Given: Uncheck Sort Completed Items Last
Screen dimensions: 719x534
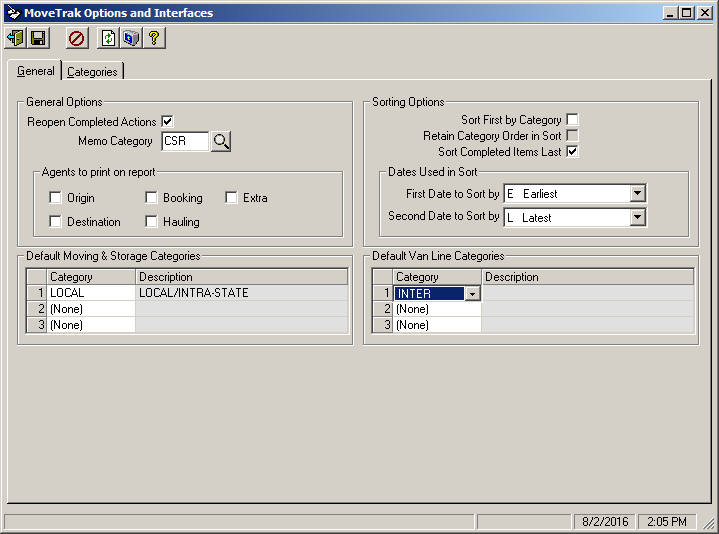Looking at the screenshot, I should 572,152.
